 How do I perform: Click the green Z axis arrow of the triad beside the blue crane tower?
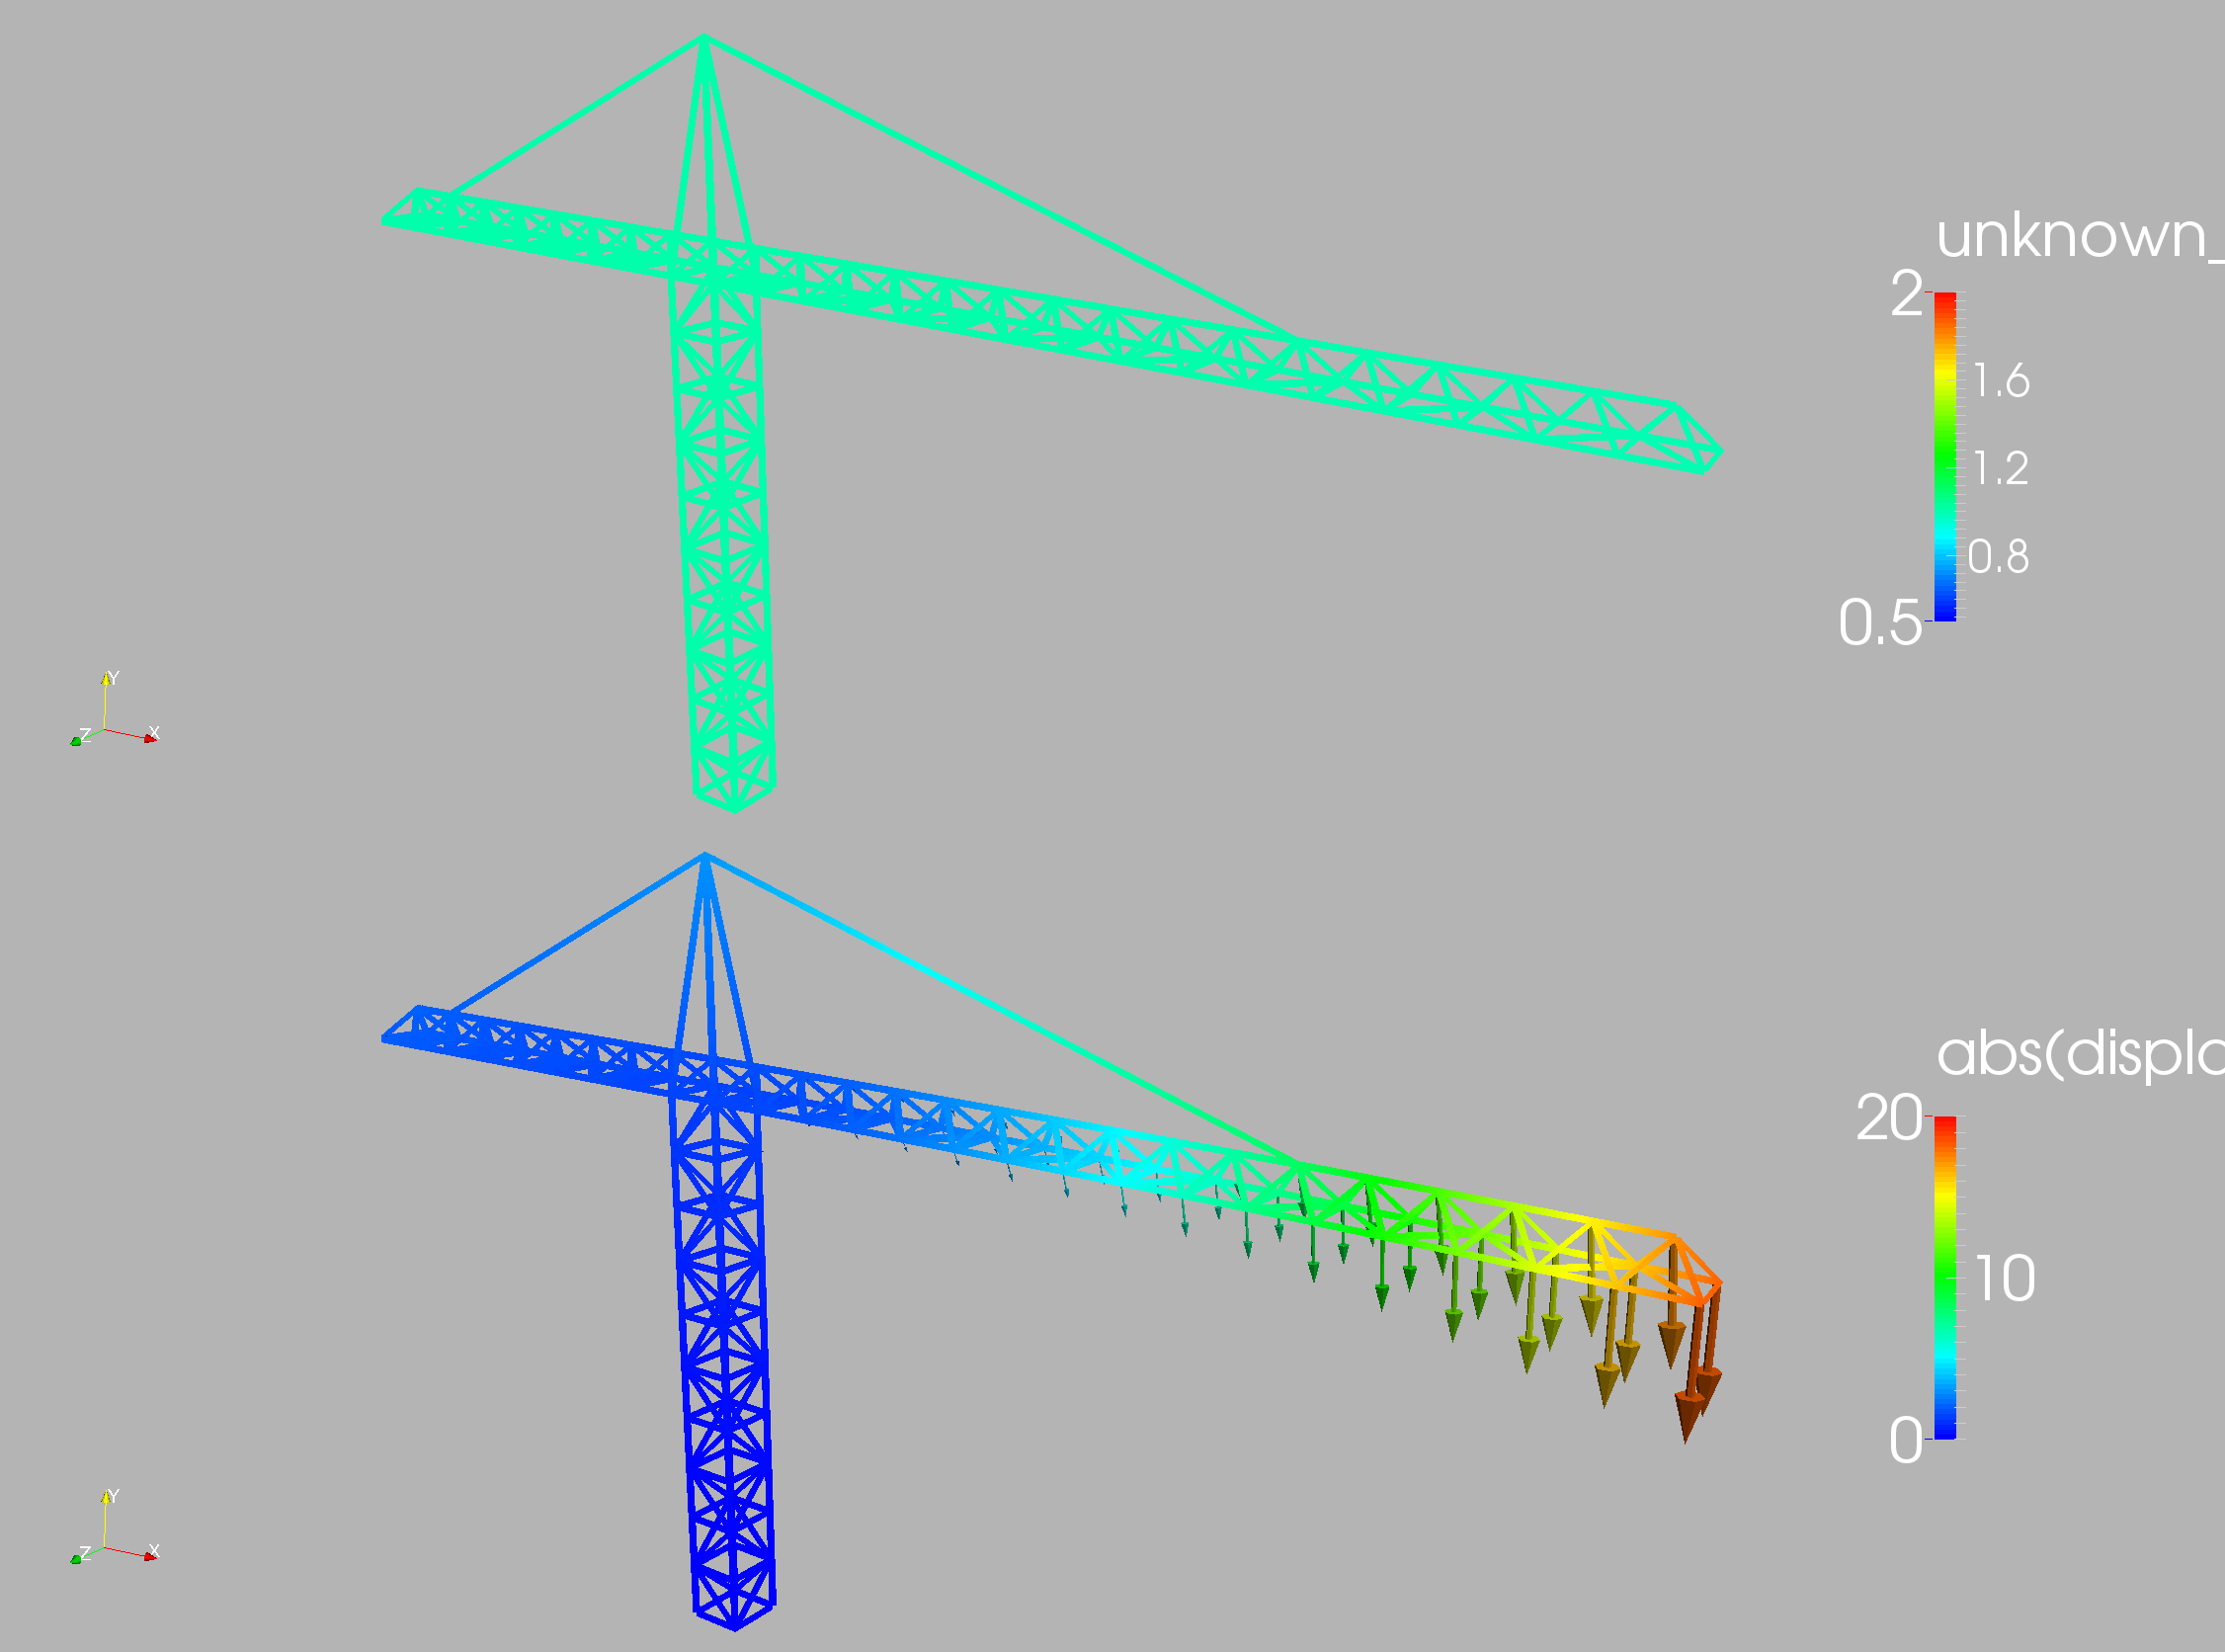click(76, 1559)
